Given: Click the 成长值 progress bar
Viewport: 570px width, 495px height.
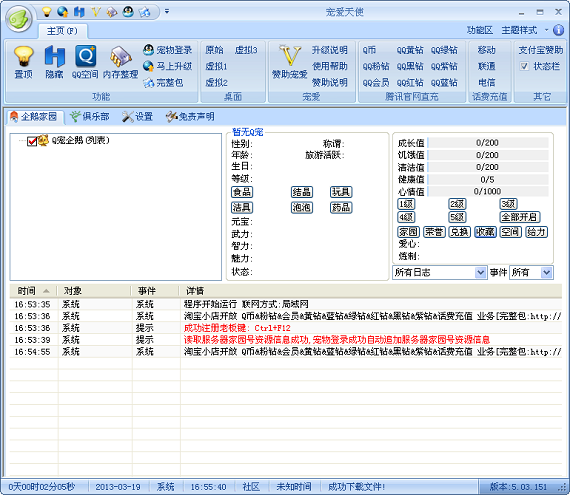Looking at the screenshot, I should (488, 143).
